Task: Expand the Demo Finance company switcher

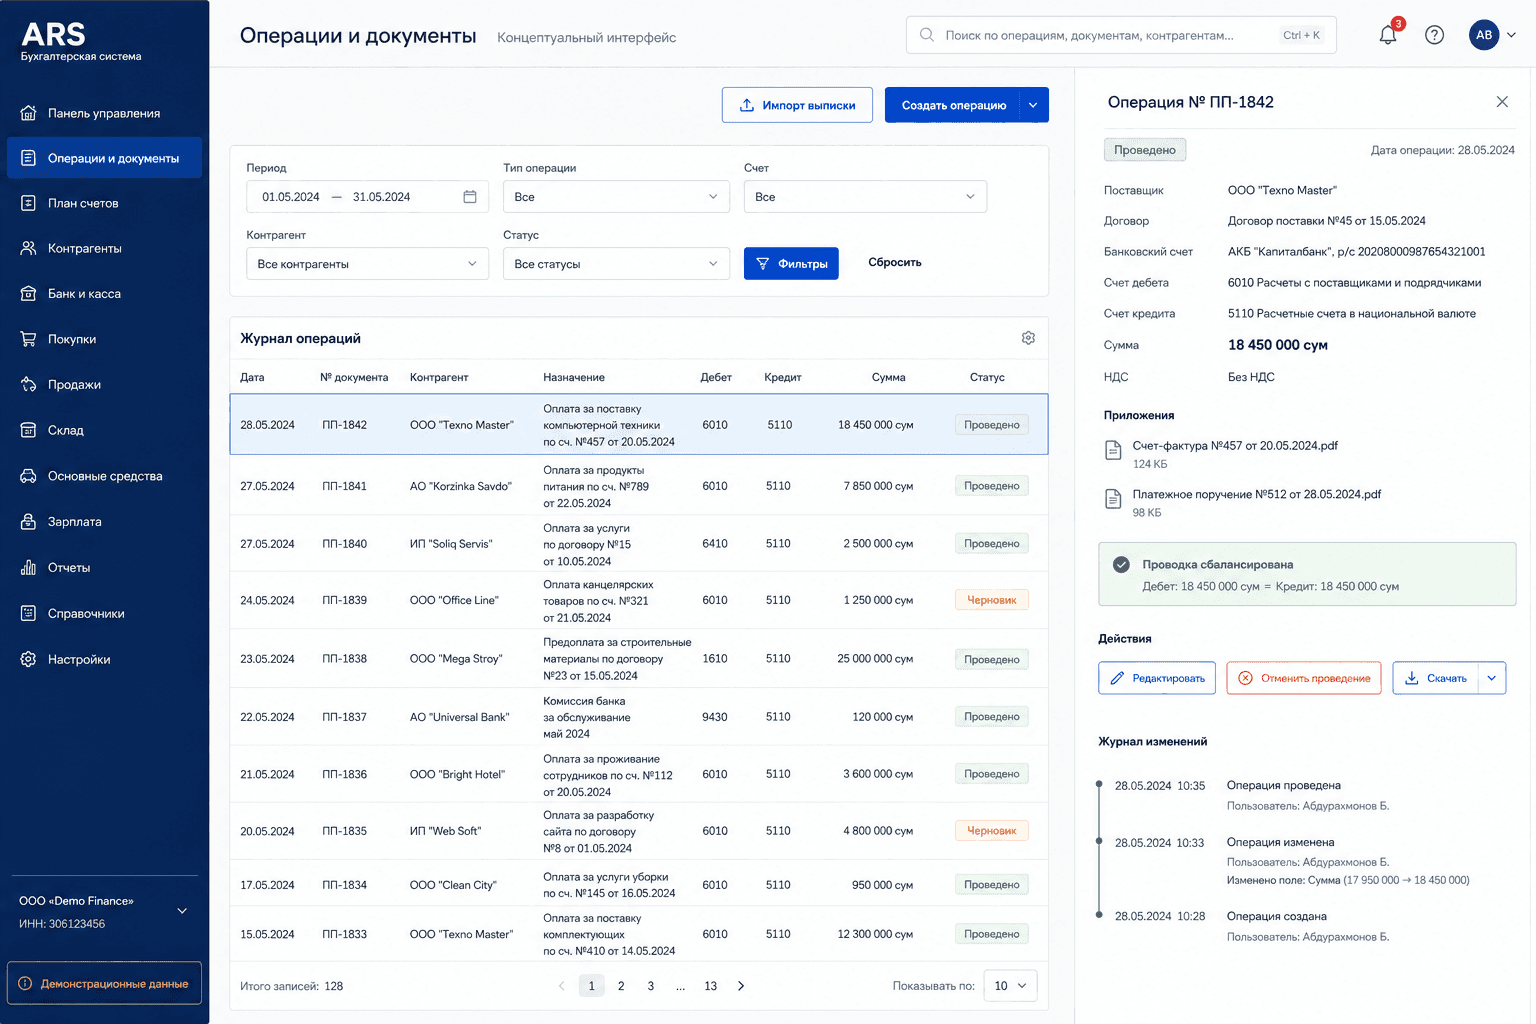Action: 182,911
